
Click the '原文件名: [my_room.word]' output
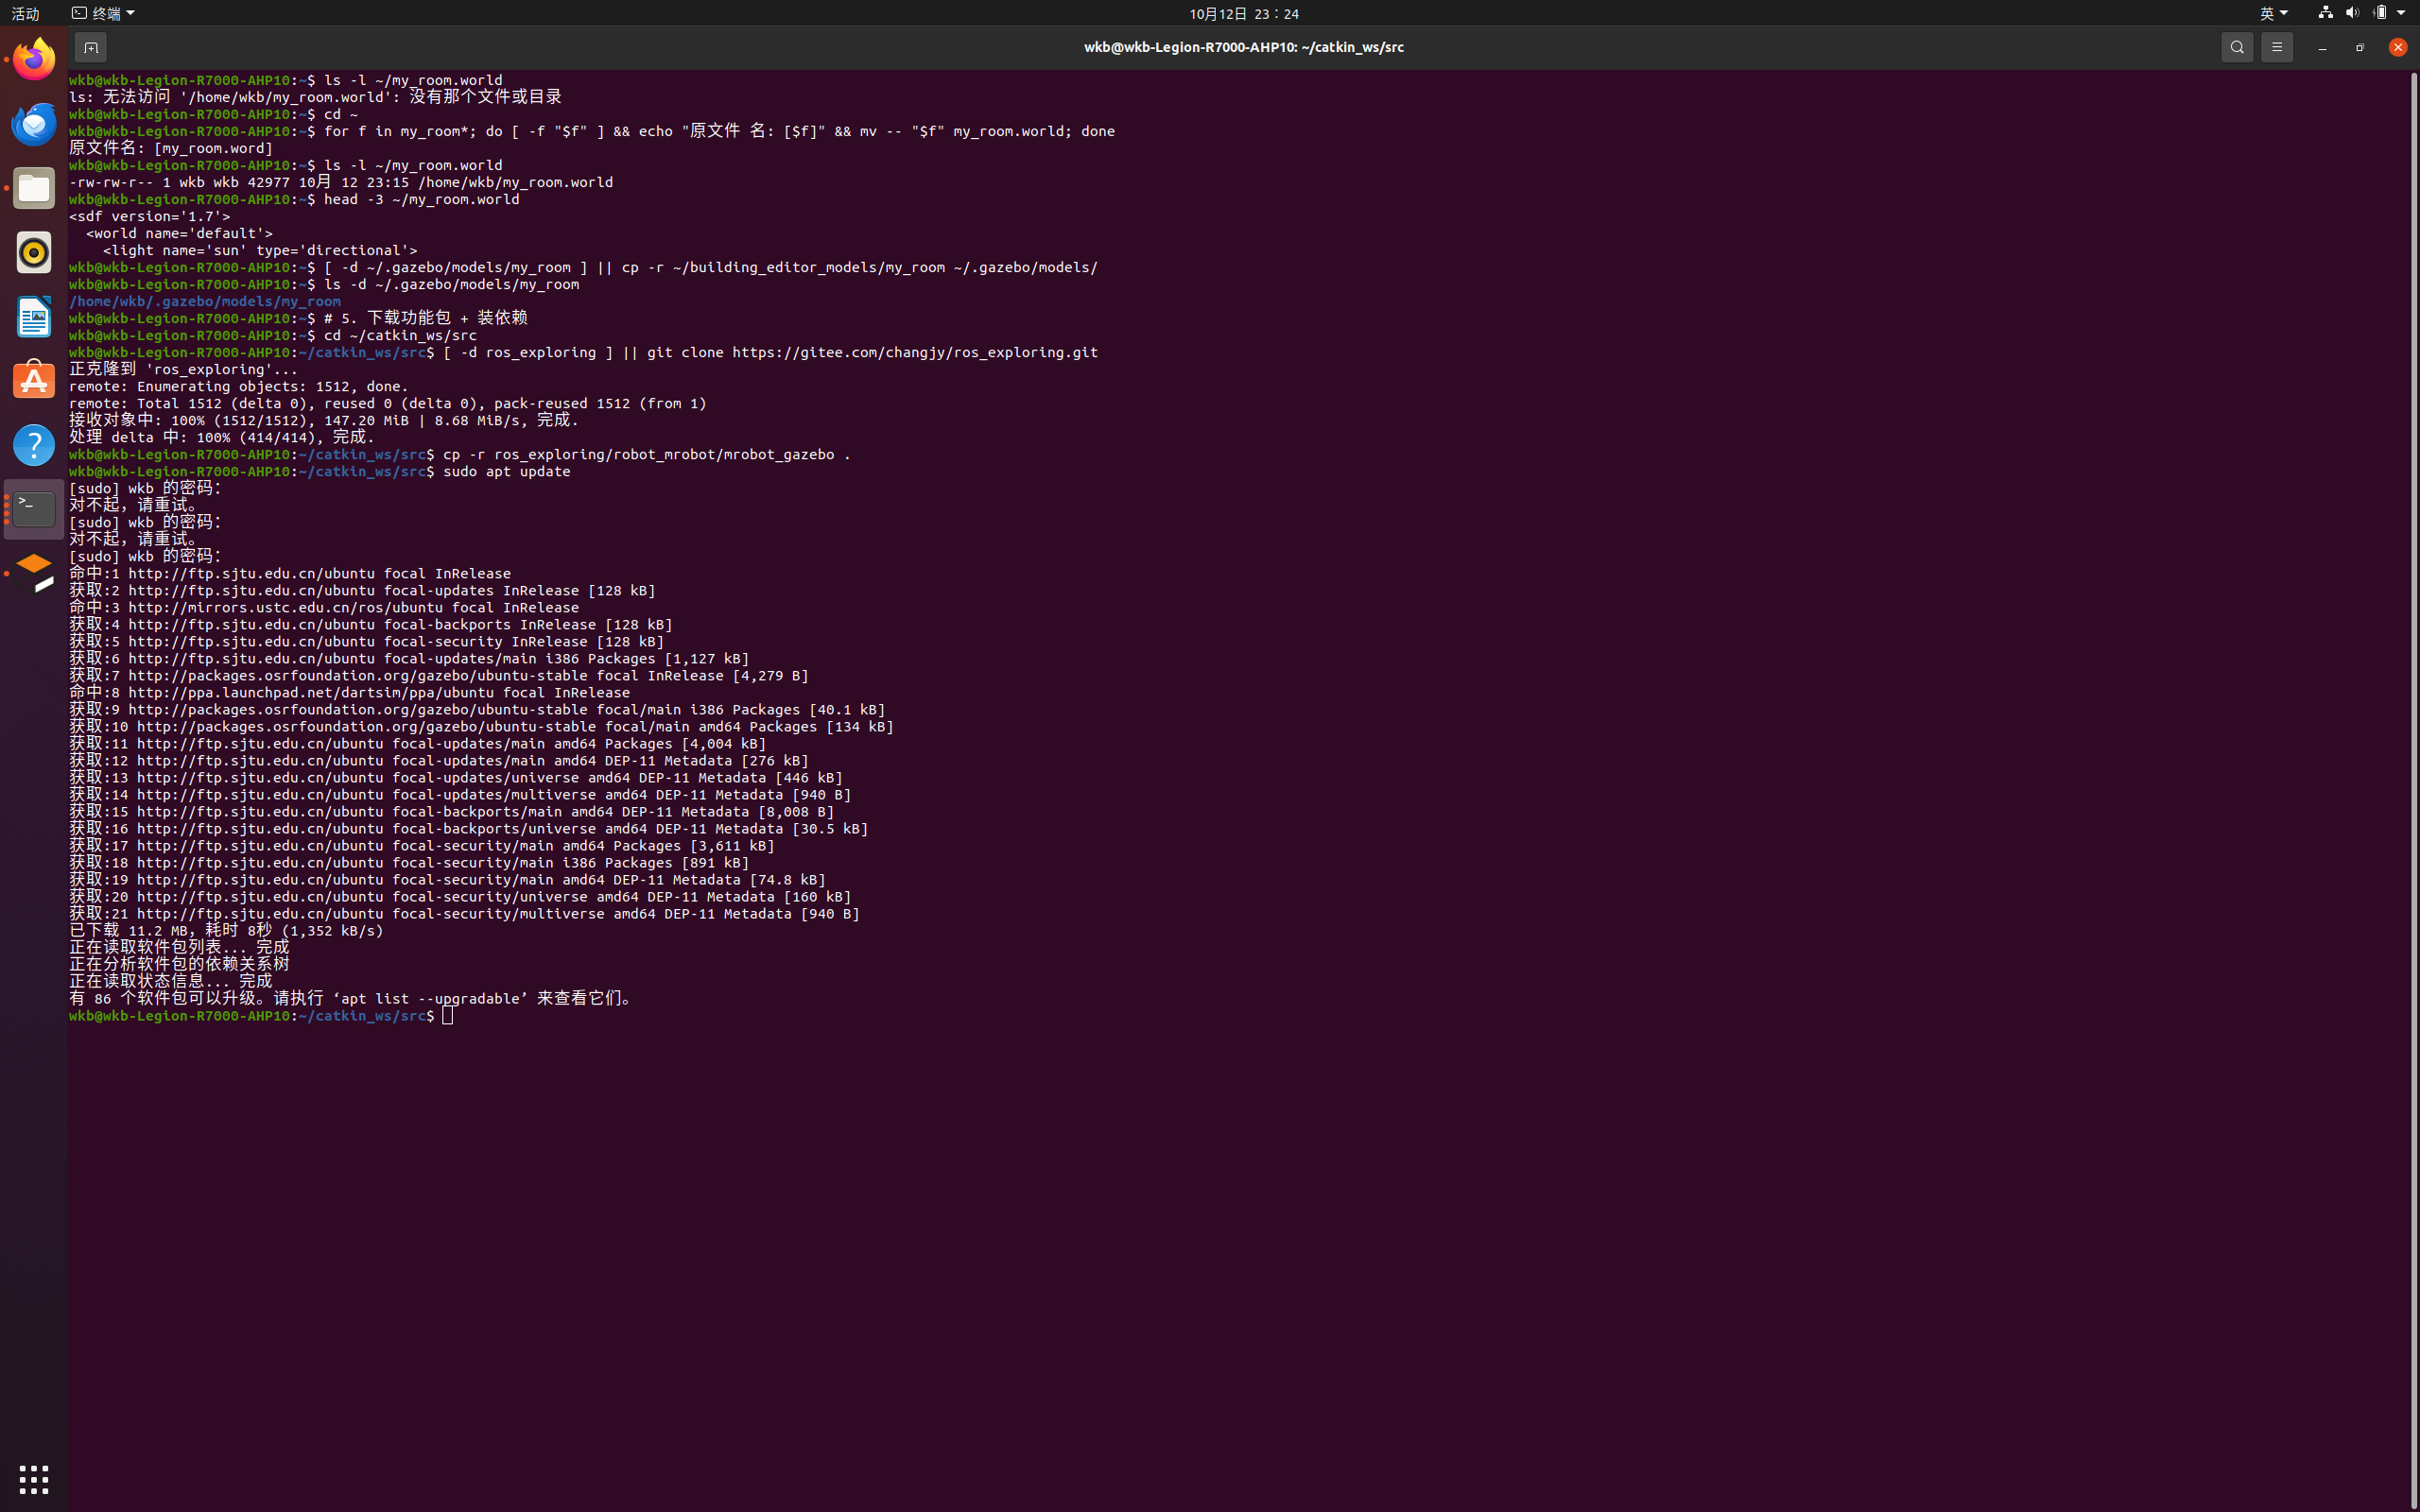170,148
